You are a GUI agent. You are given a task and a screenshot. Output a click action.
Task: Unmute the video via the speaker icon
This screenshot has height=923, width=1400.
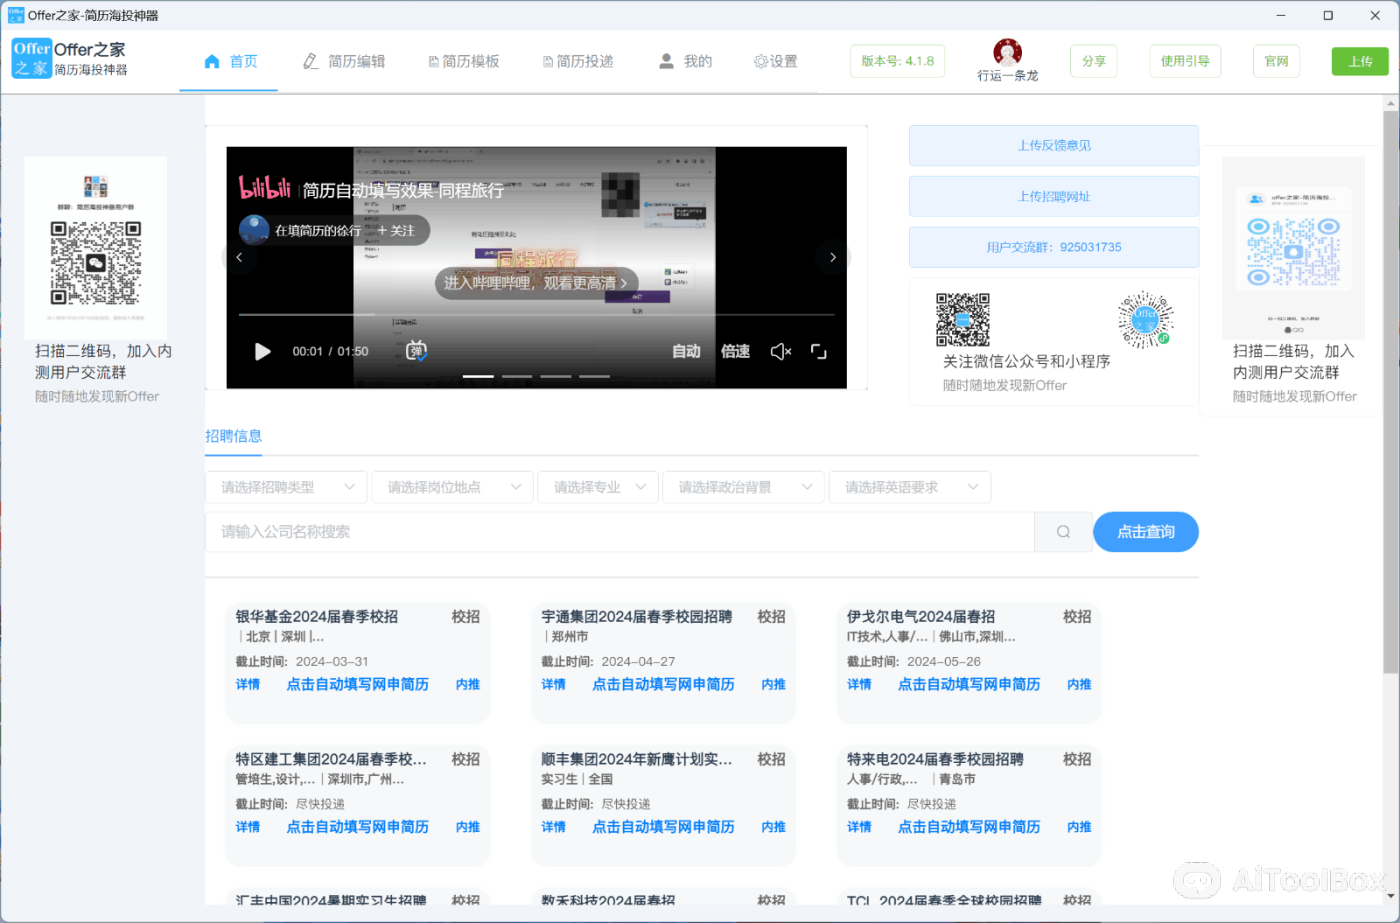tap(780, 351)
